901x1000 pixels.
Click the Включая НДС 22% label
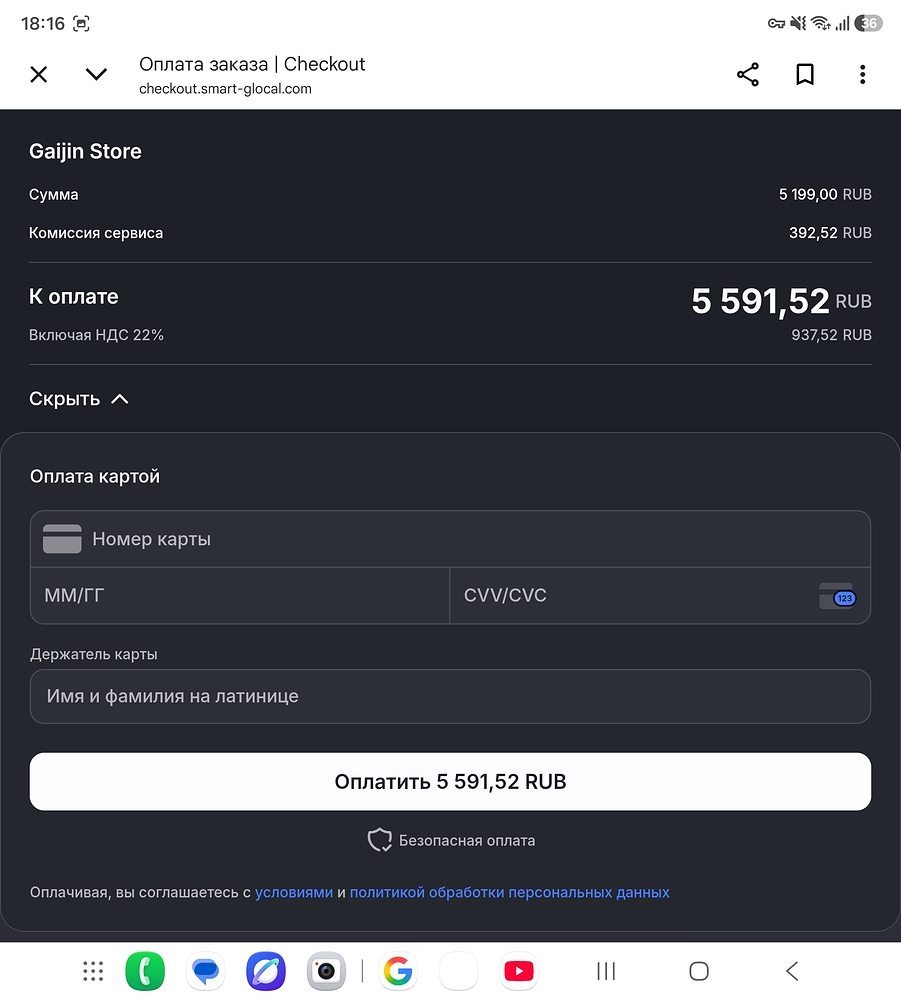96,335
